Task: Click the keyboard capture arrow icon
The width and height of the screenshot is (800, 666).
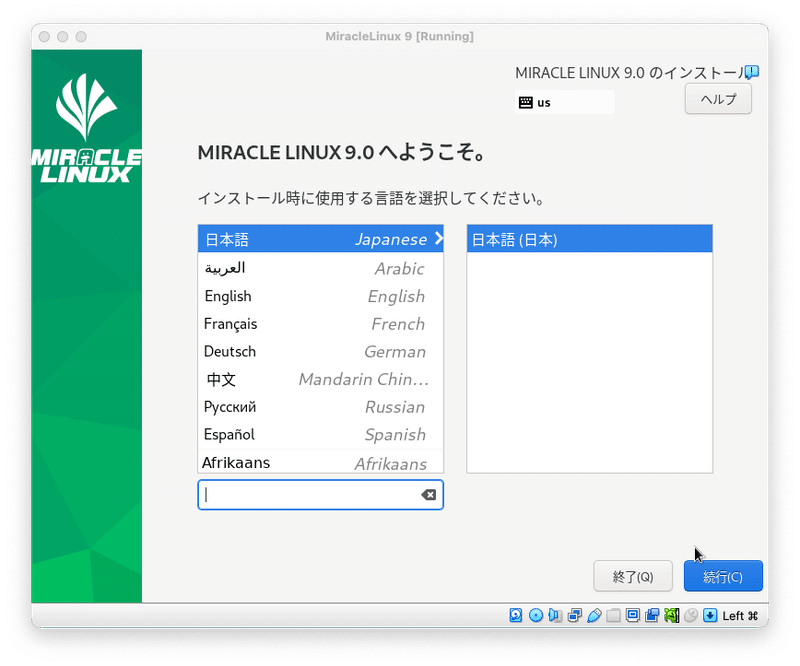Action: (x=710, y=615)
